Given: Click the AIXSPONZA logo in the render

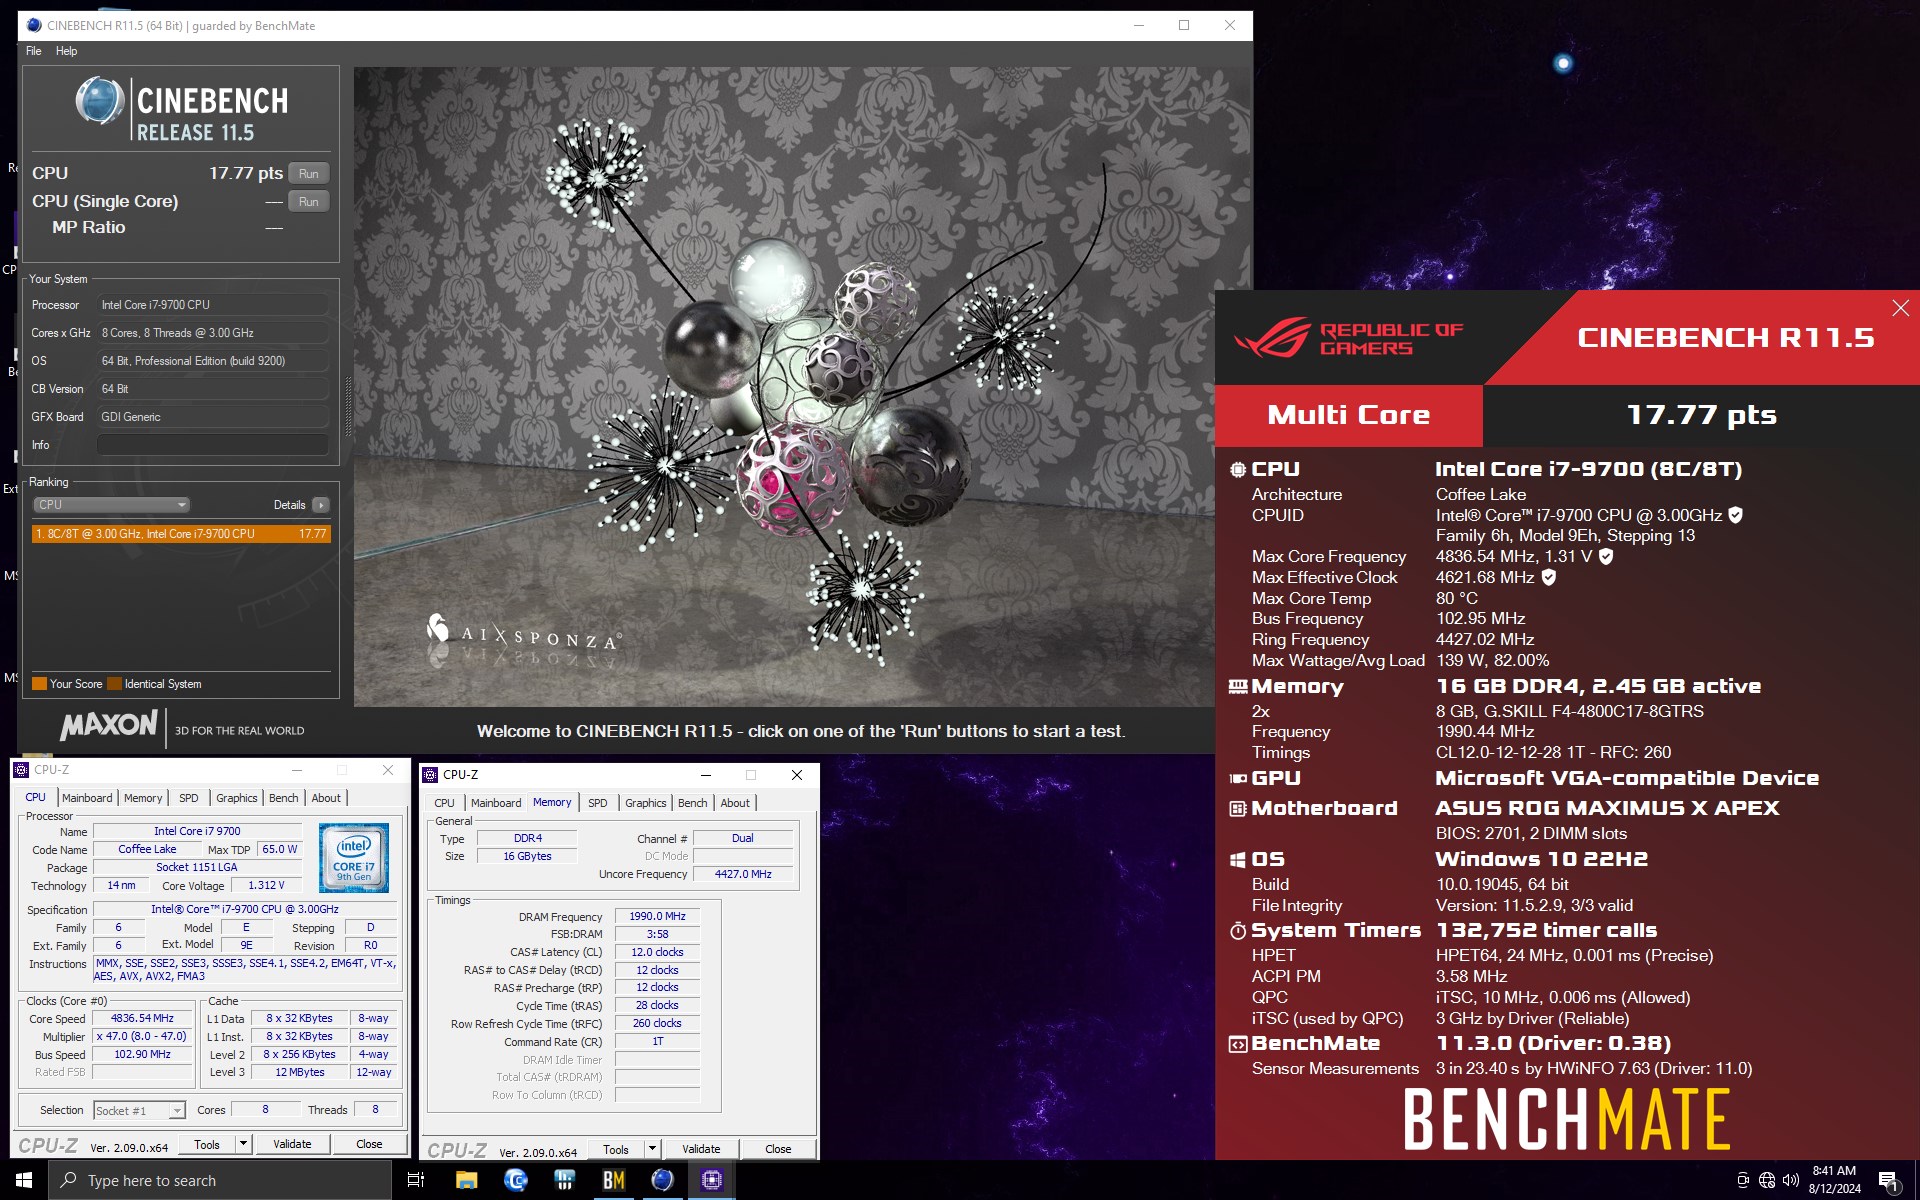Looking at the screenshot, I should [x=524, y=634].
